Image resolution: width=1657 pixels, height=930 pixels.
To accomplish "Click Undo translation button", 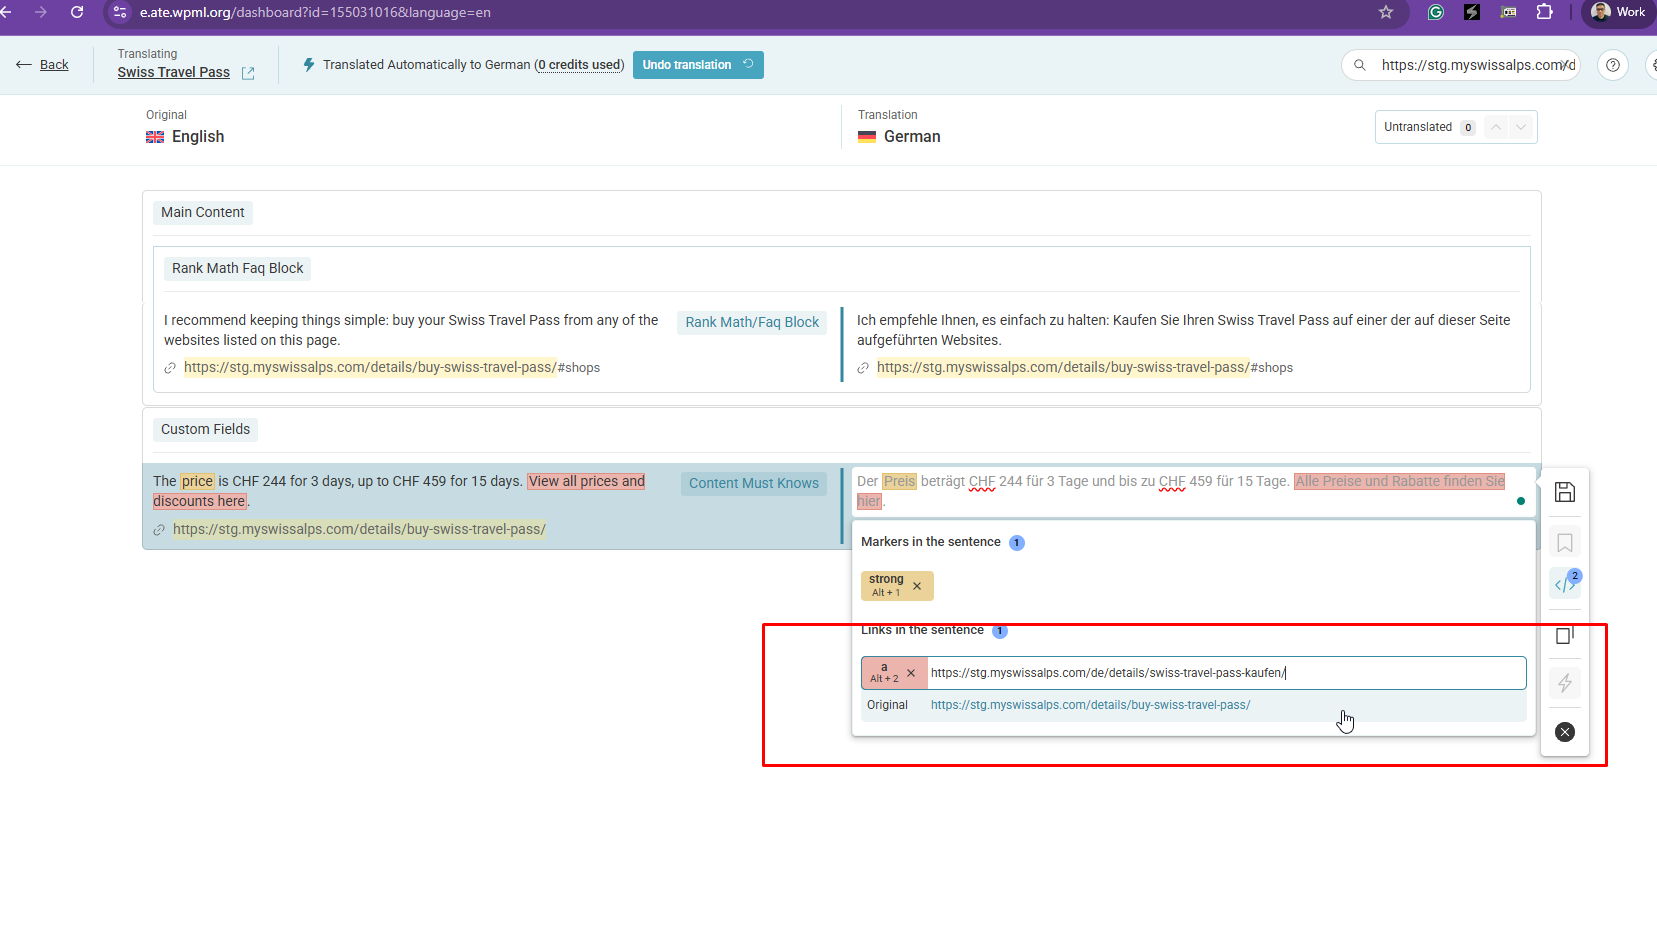I will (x=698, y=65).
